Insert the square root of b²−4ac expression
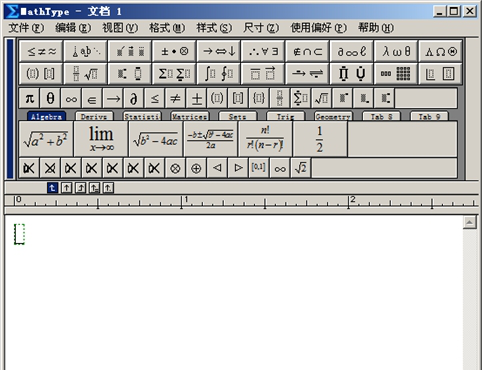Image resolution: width=482 pixels, height=384 pixels. (x=156, y=139)
